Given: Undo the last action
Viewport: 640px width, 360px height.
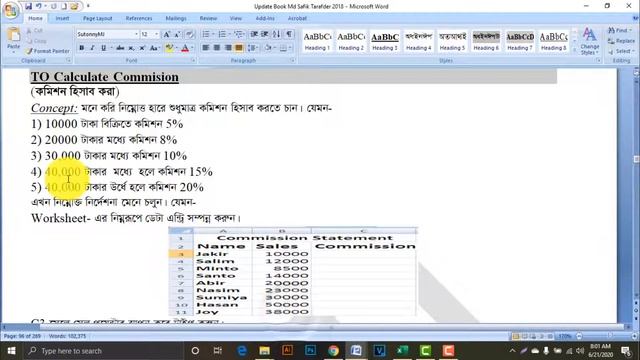Looking at the screenshot, I should tap(39, 6).
